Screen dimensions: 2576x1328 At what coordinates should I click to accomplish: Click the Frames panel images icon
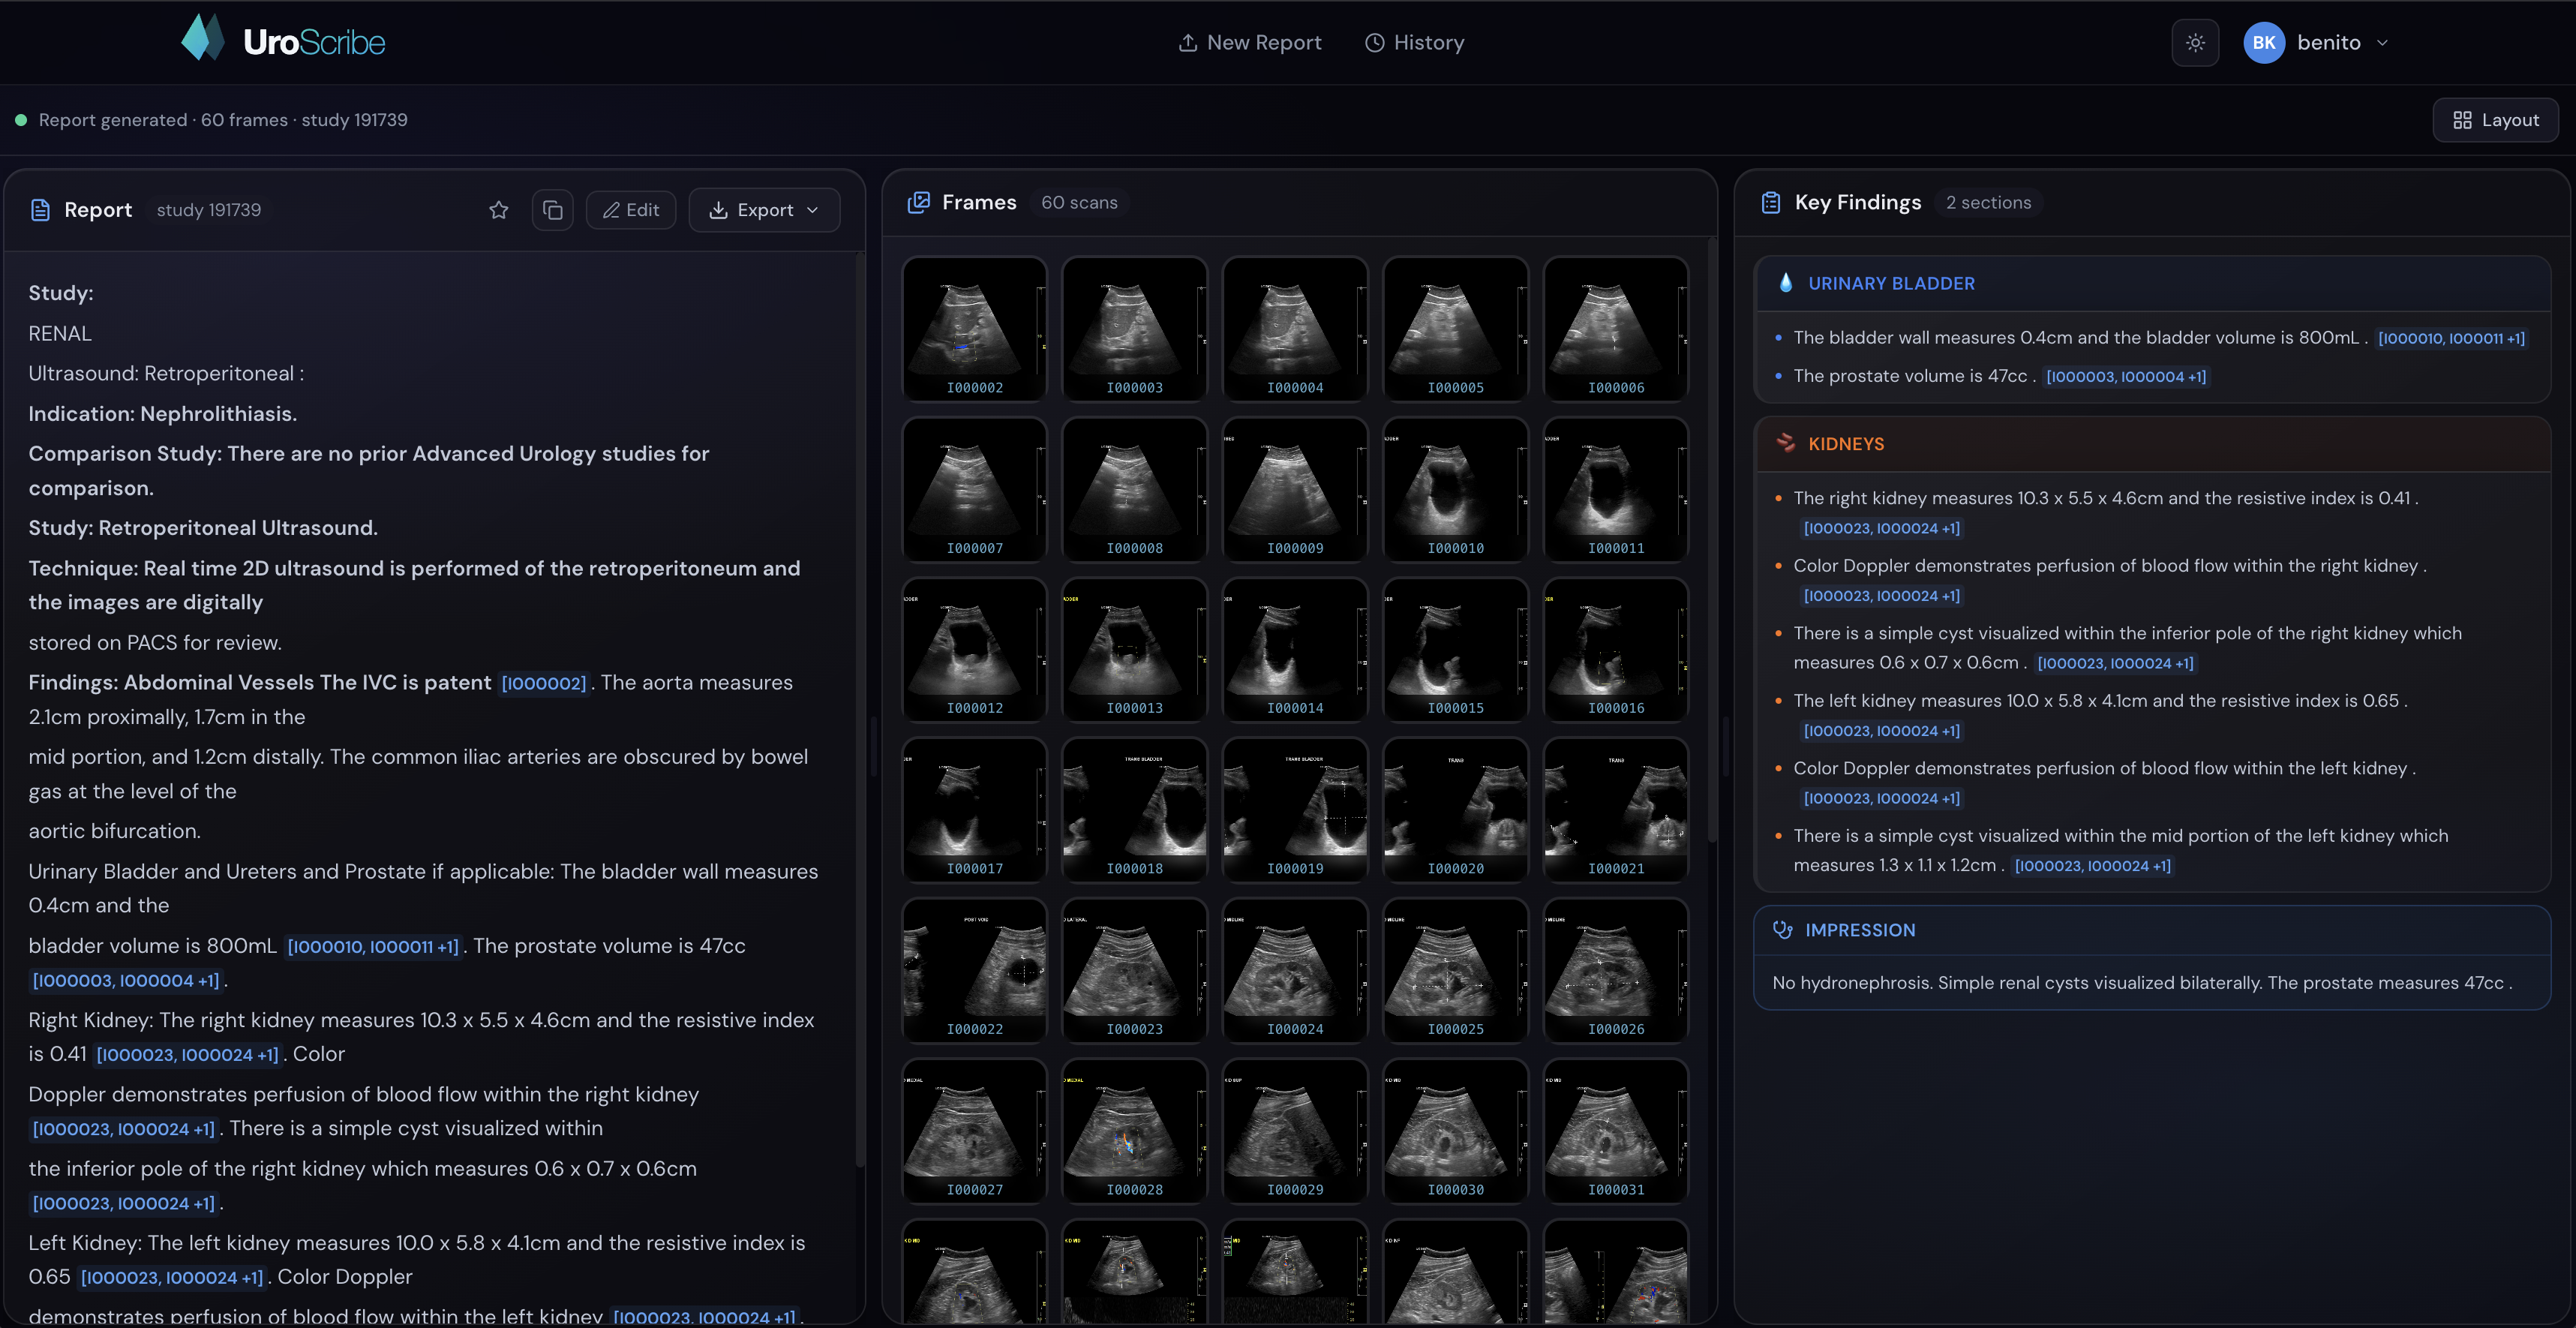pos(918,202)
